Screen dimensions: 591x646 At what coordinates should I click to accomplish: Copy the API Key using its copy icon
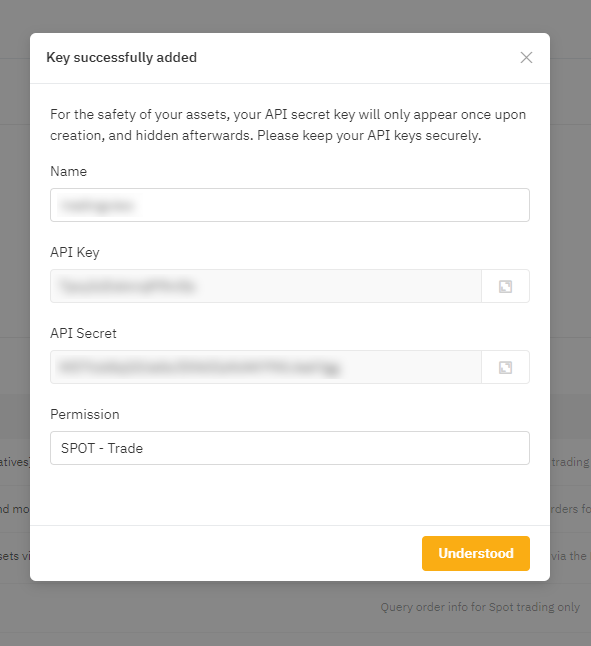505,286
